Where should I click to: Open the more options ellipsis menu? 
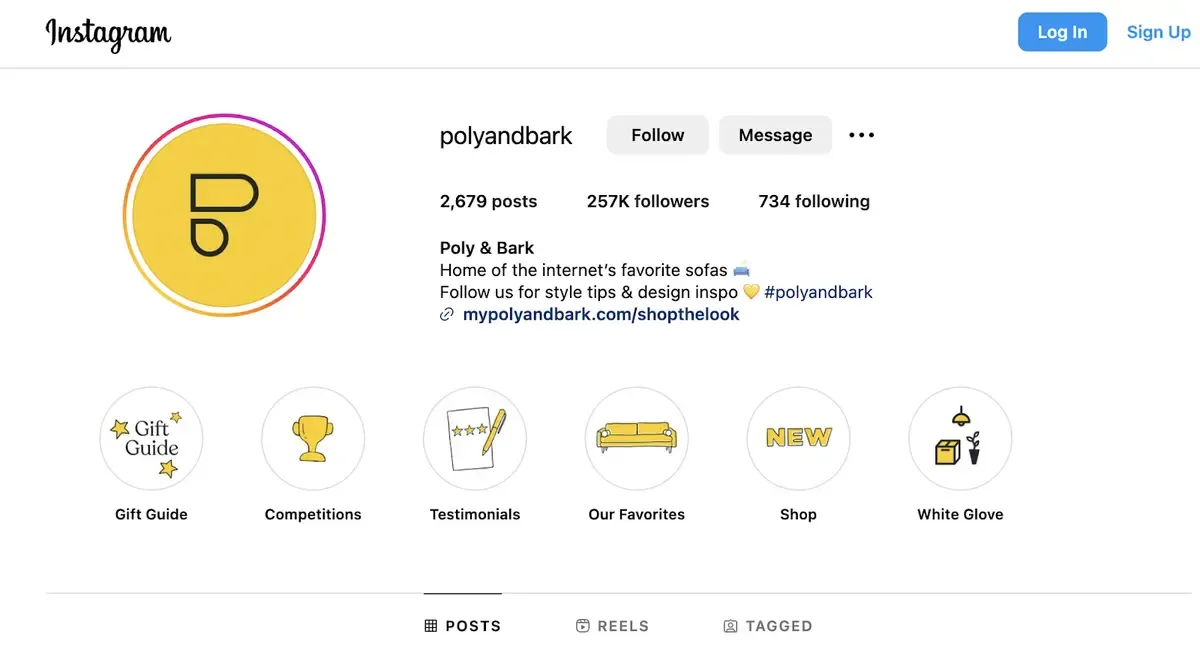pos(861,135)
